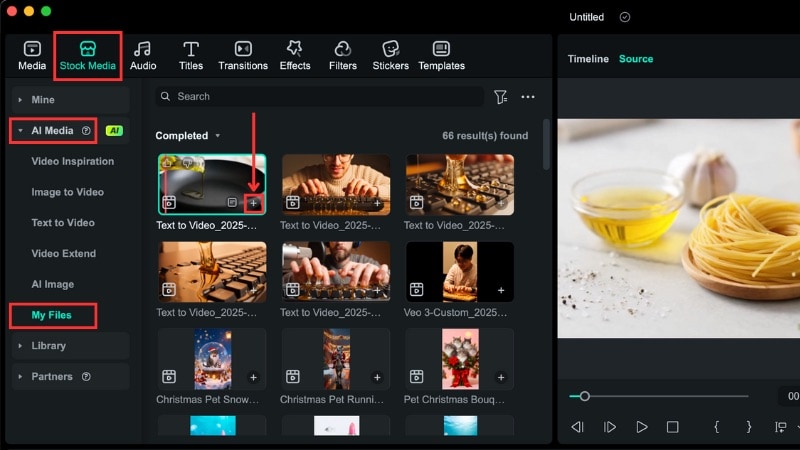Select Text to Video option
This screenshot has height=450, width=800.
point(63,222)
